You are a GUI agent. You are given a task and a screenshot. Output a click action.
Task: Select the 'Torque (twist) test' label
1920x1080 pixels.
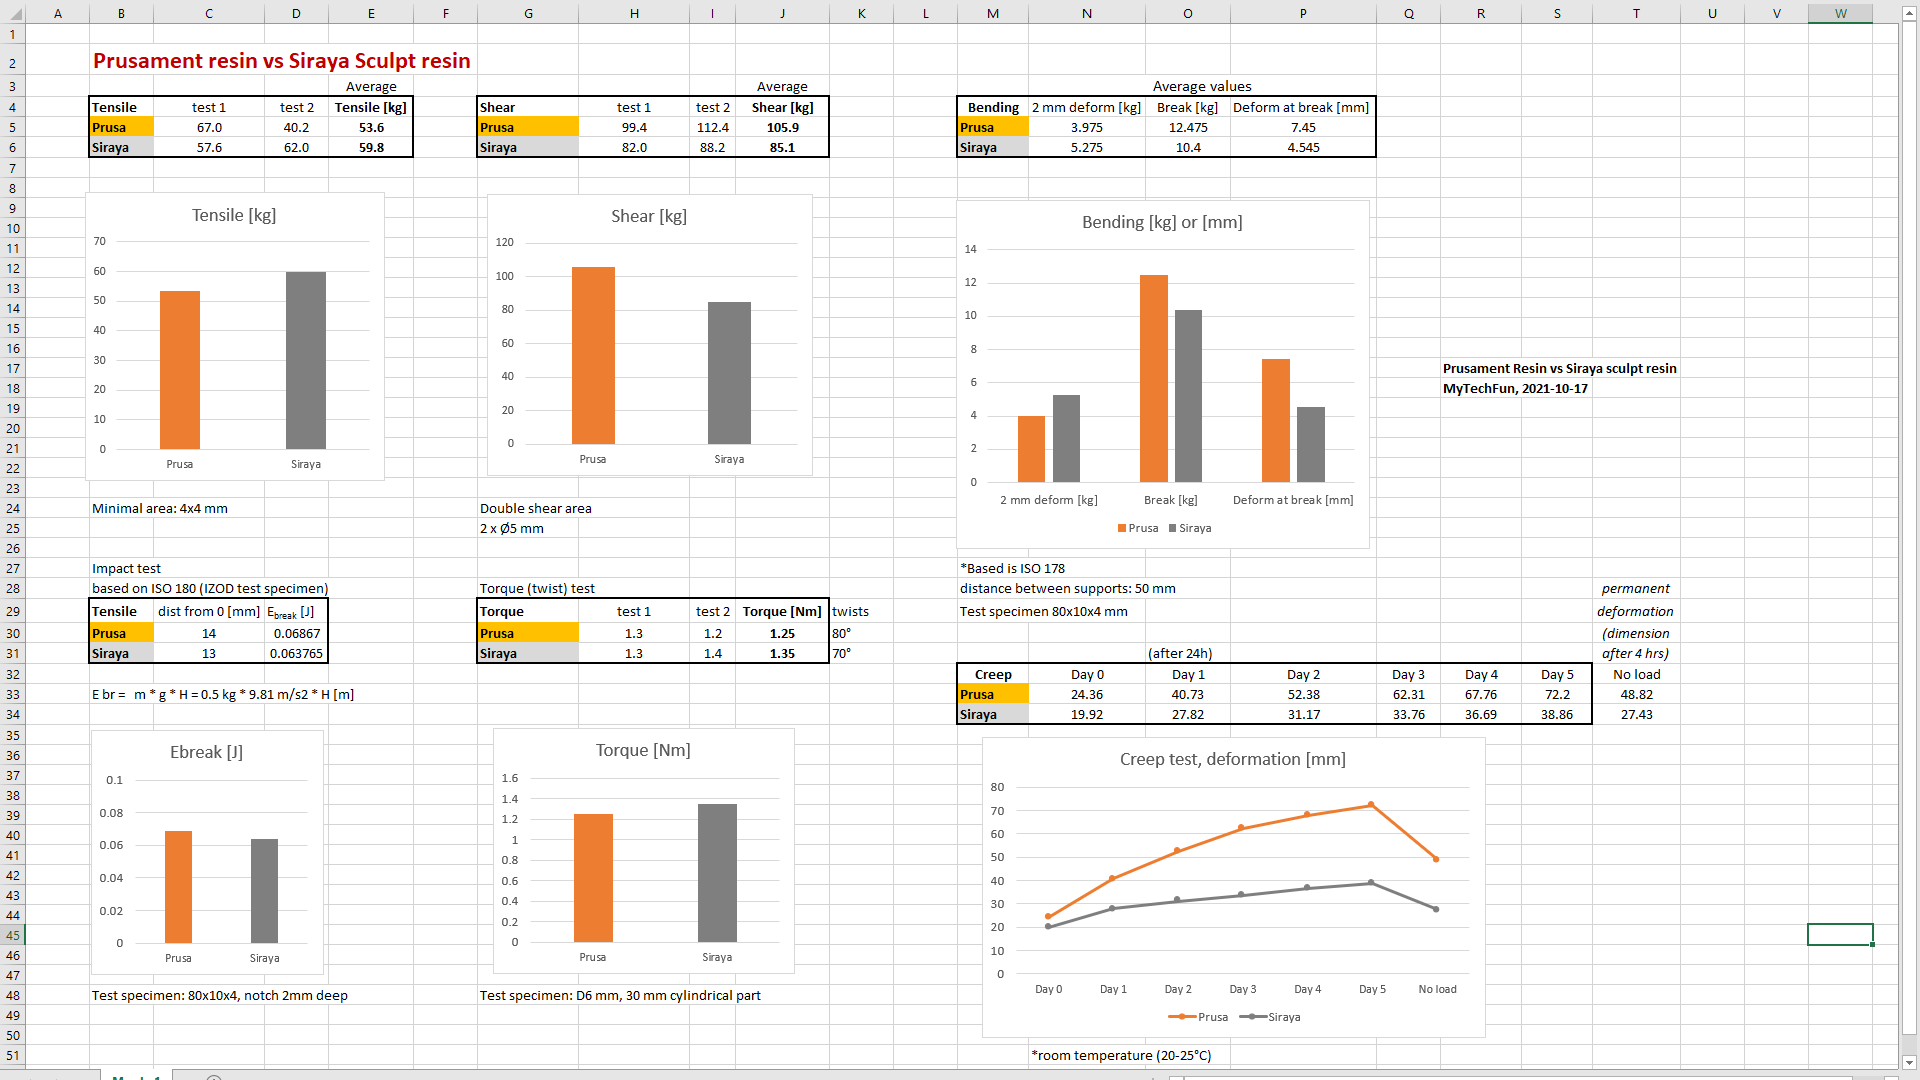(537, 588)
